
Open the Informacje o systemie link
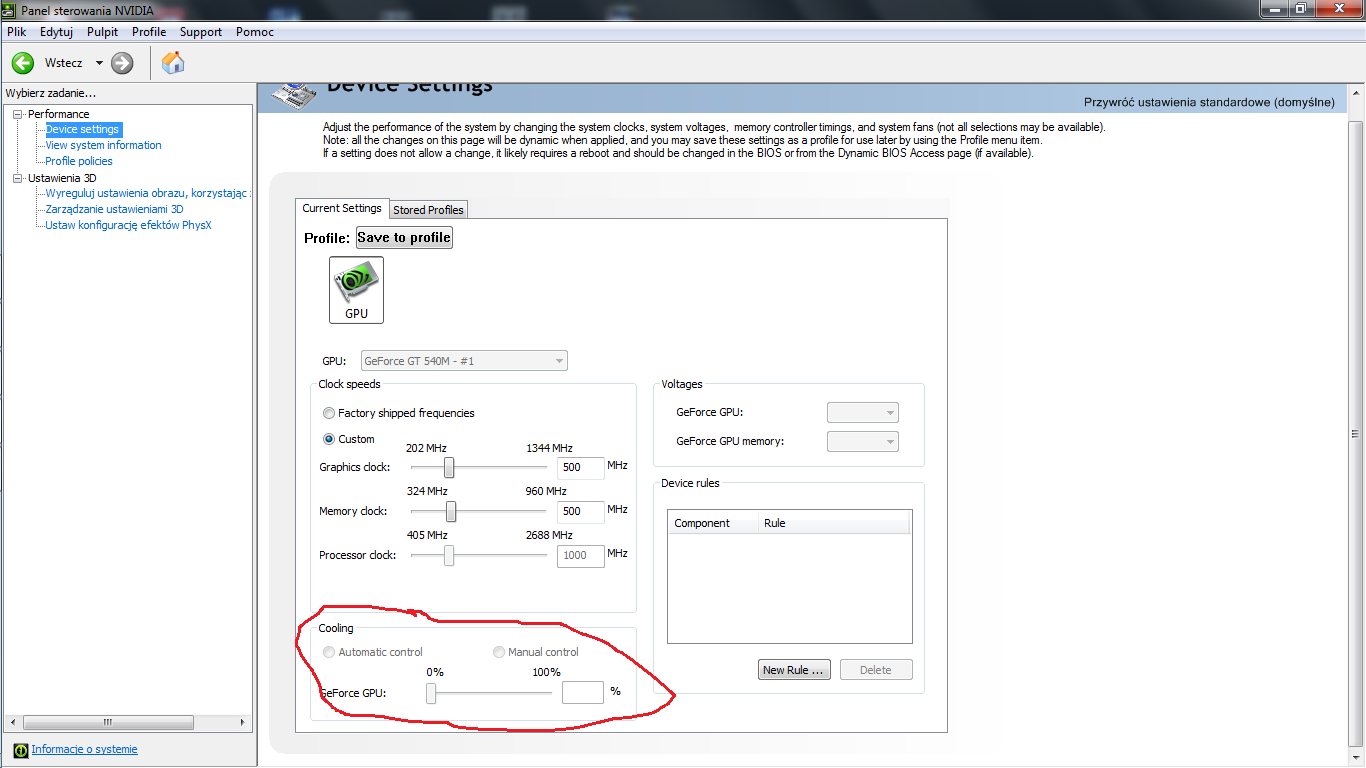(x=85, y=749)
